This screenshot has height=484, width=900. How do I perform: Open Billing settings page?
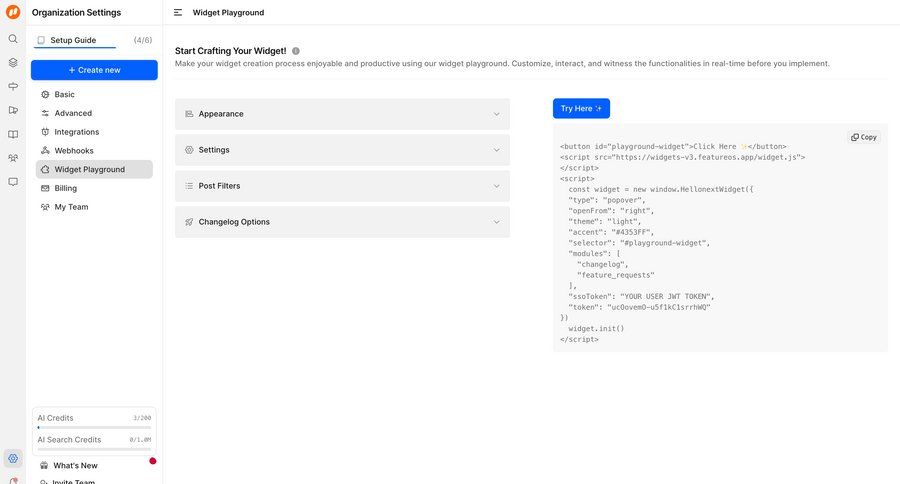(94, 188)
